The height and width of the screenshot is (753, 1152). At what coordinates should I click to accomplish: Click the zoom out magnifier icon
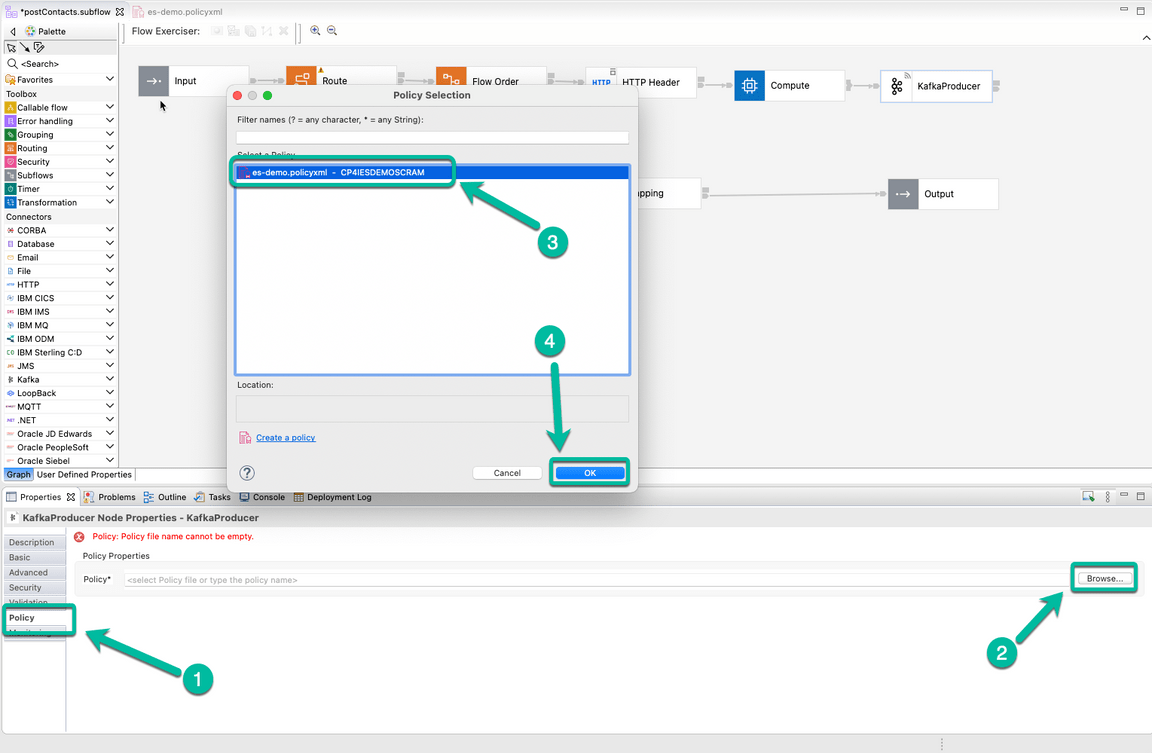tap(332, 31)
